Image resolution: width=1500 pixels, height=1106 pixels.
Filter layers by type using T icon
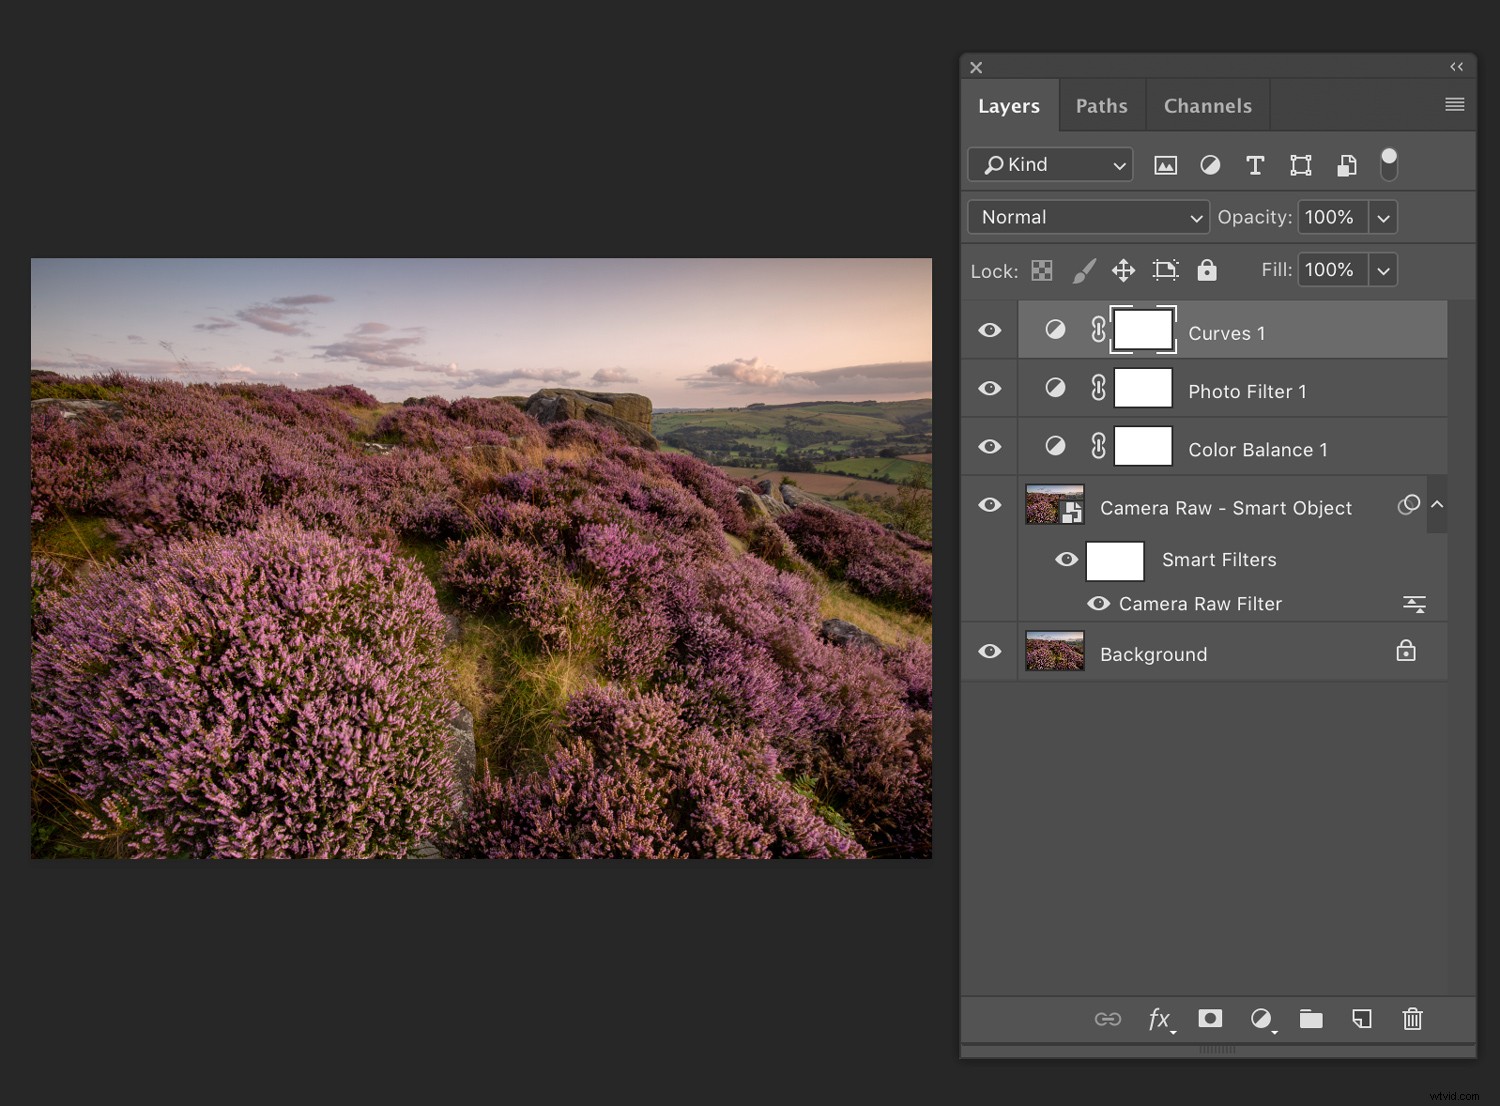tap(1255, 165)
